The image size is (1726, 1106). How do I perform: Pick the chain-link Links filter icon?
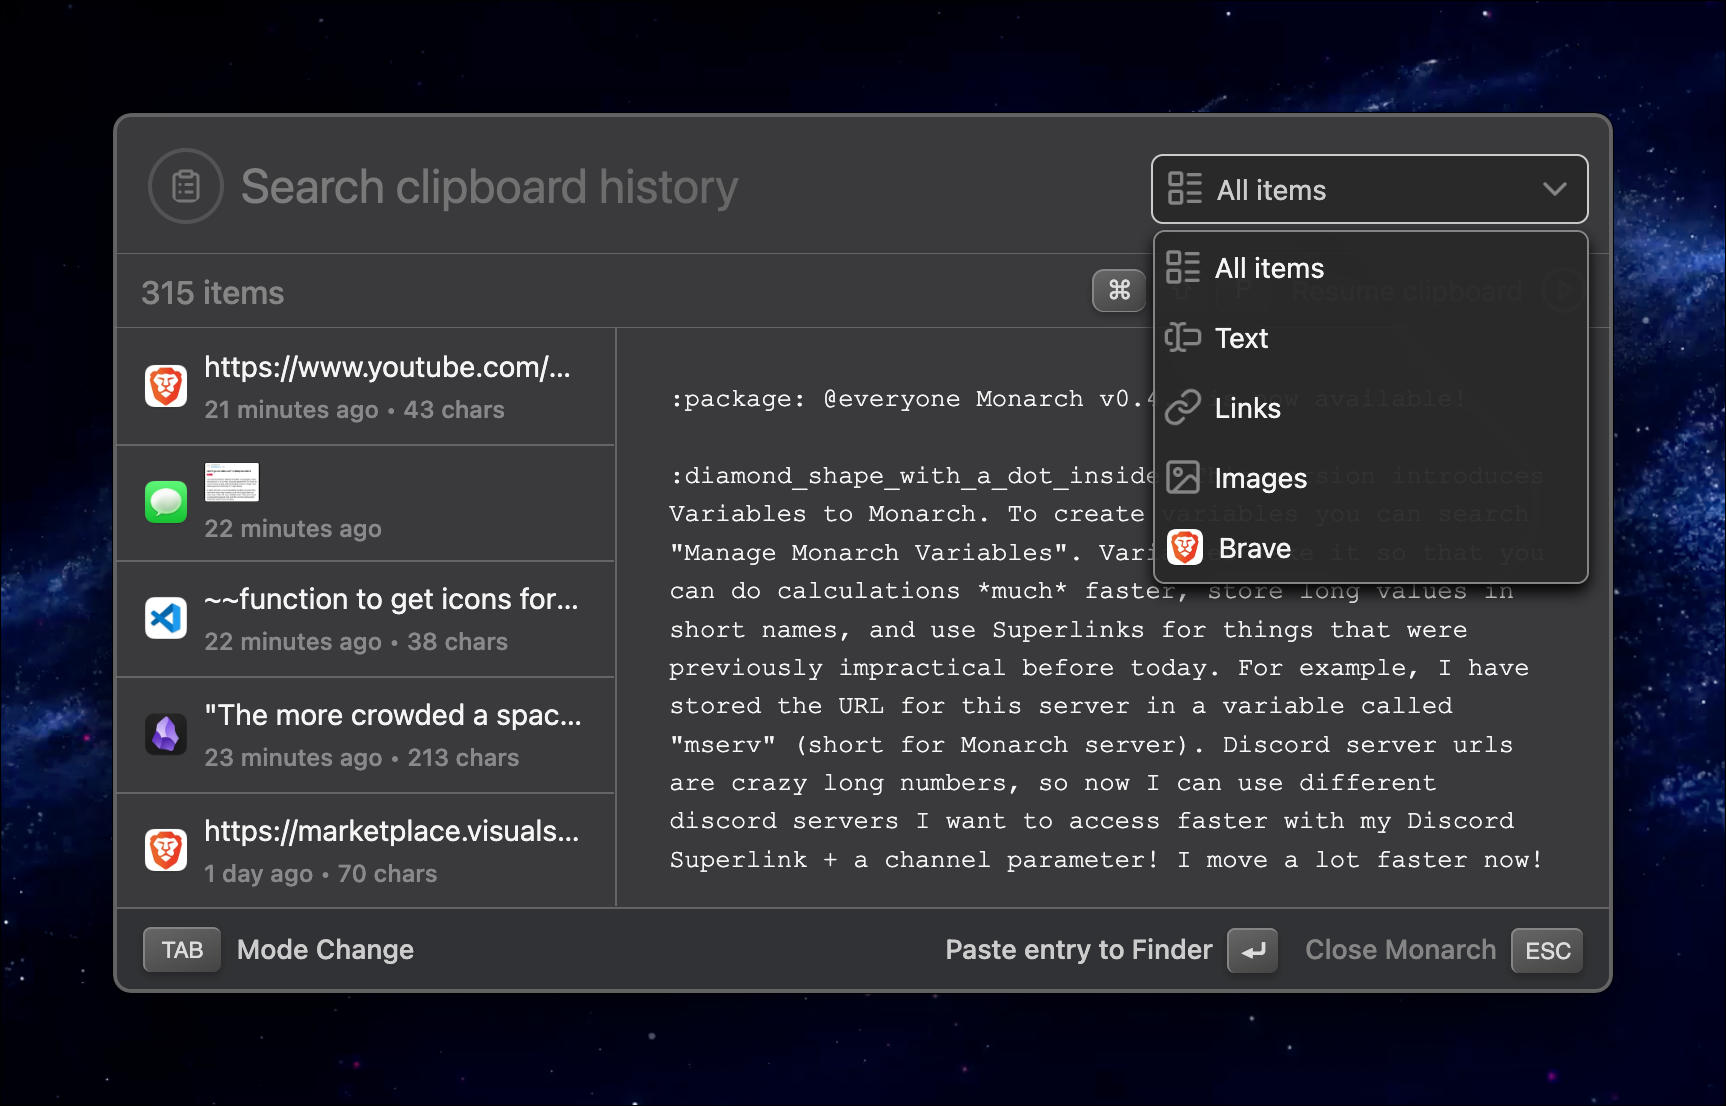click(x=1183, y=408)
